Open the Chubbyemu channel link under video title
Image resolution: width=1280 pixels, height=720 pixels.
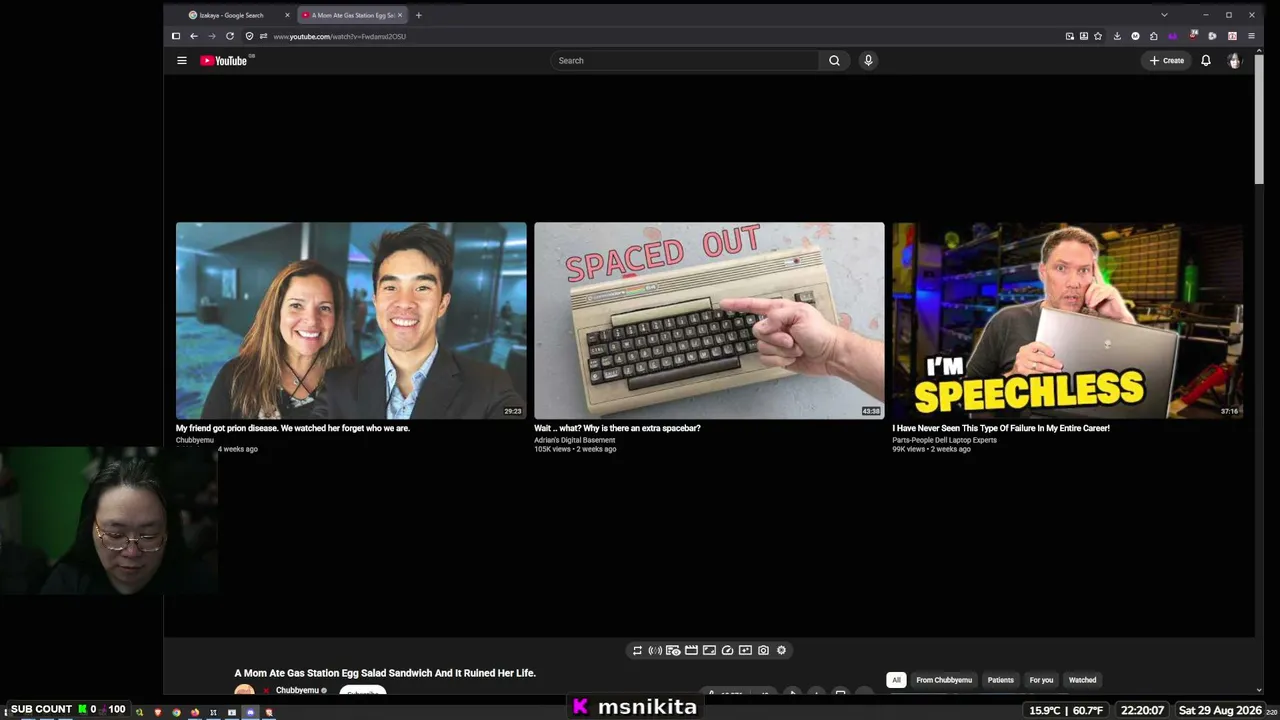tap(297, 690)
